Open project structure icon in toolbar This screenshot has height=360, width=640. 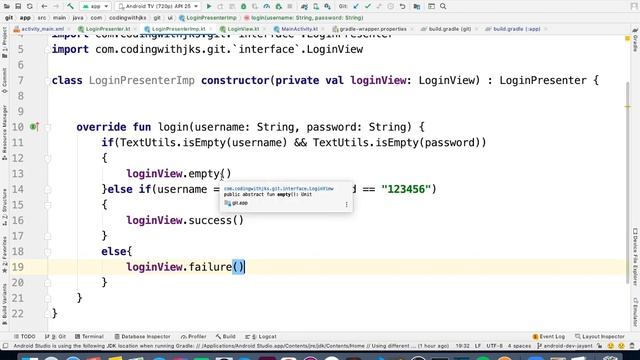417,7
